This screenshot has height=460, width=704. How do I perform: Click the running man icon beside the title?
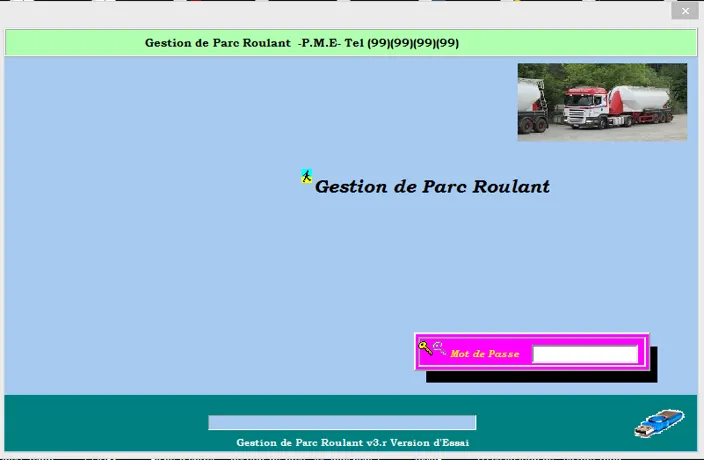[306, 177]
